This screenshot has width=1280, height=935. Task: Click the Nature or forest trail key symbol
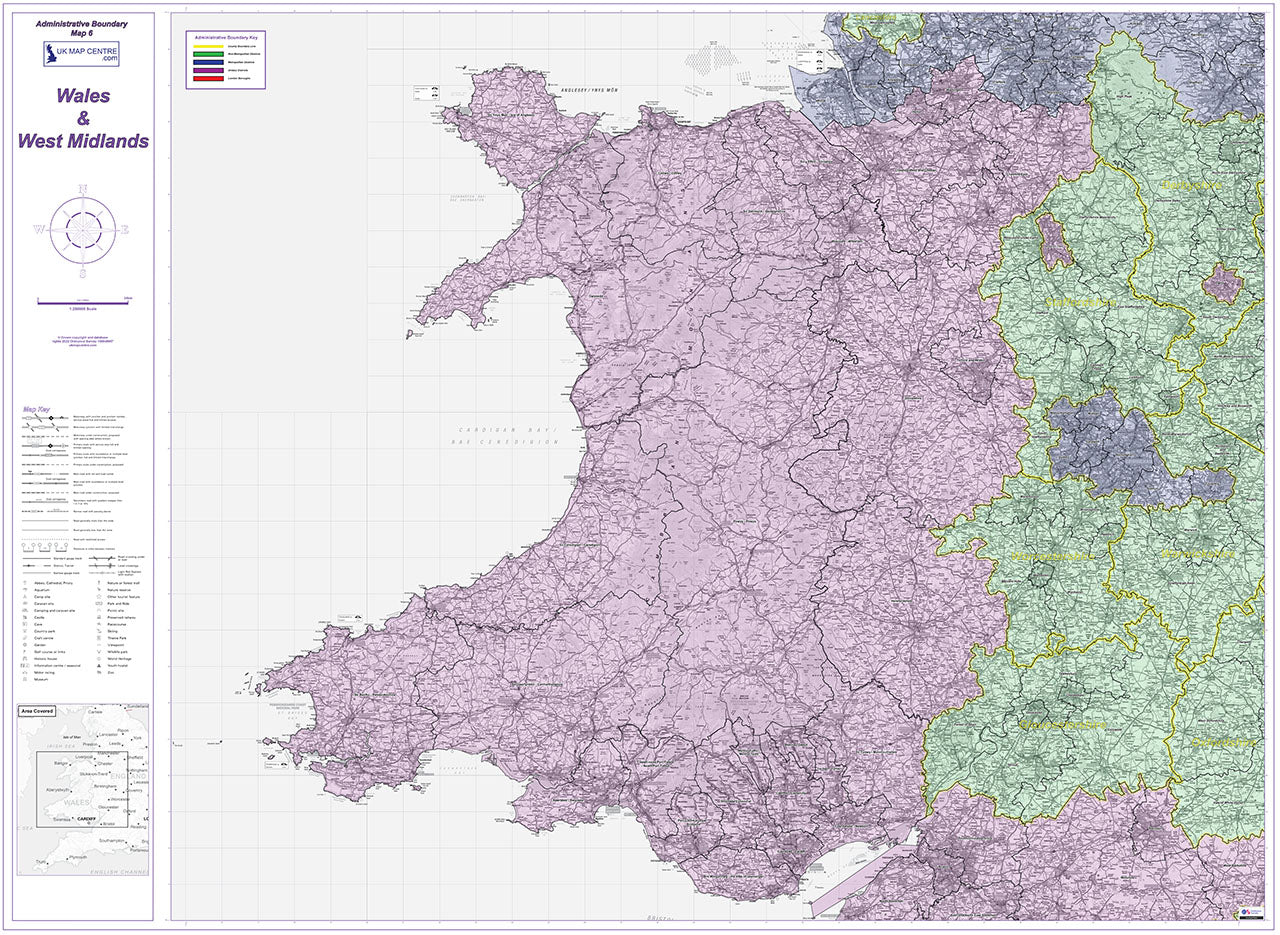(98, 582)
